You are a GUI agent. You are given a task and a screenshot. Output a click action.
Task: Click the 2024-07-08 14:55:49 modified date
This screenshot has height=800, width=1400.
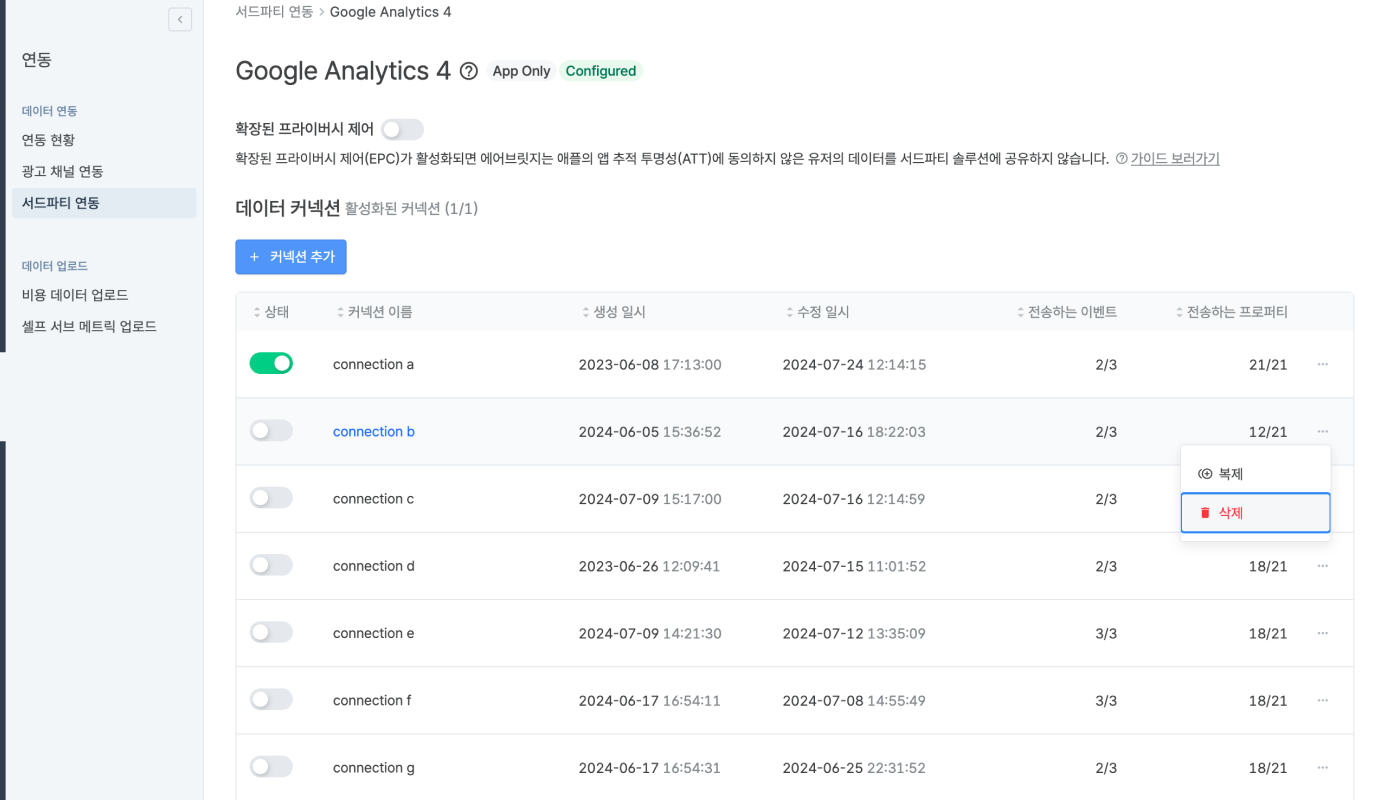click(854, 700)
